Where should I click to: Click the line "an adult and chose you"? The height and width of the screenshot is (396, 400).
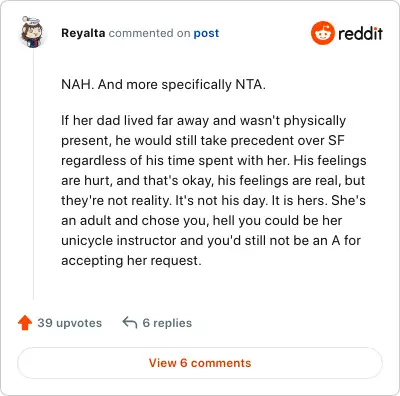(202, 220)
